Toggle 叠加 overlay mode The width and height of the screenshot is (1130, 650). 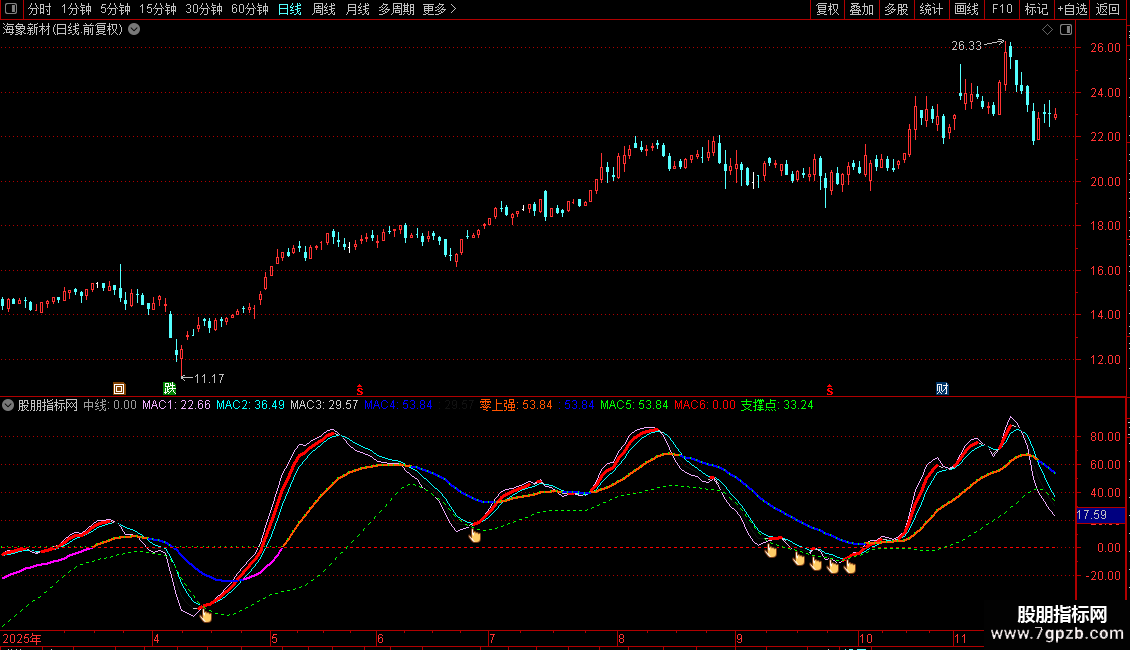point(861,10)
